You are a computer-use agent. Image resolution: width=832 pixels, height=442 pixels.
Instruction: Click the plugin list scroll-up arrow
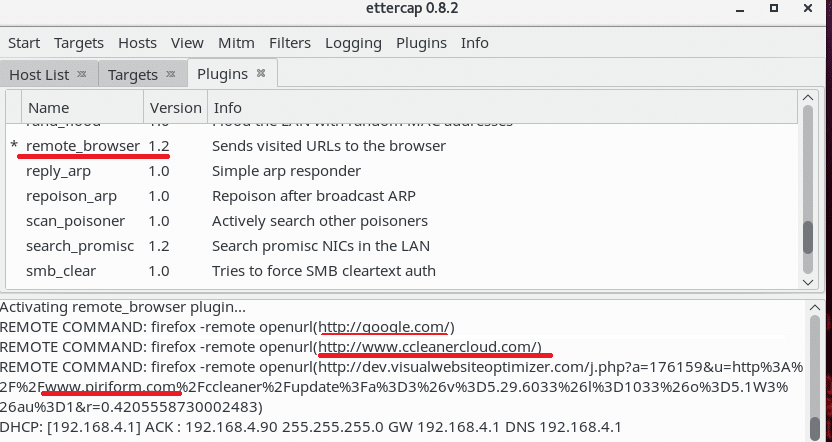click(x=808, y=98)
